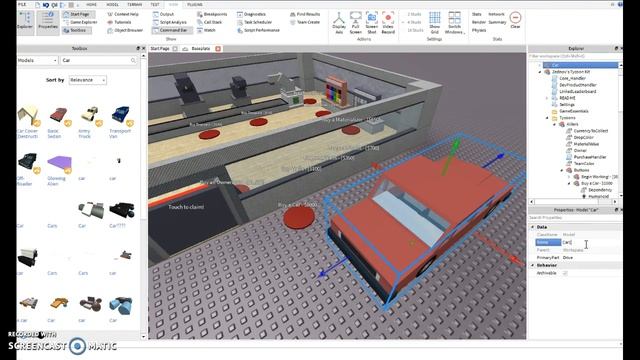The width and height of the screenshot is (640, 360).
Task: Click the Toolbox search field containing Car
Action: 95,60
